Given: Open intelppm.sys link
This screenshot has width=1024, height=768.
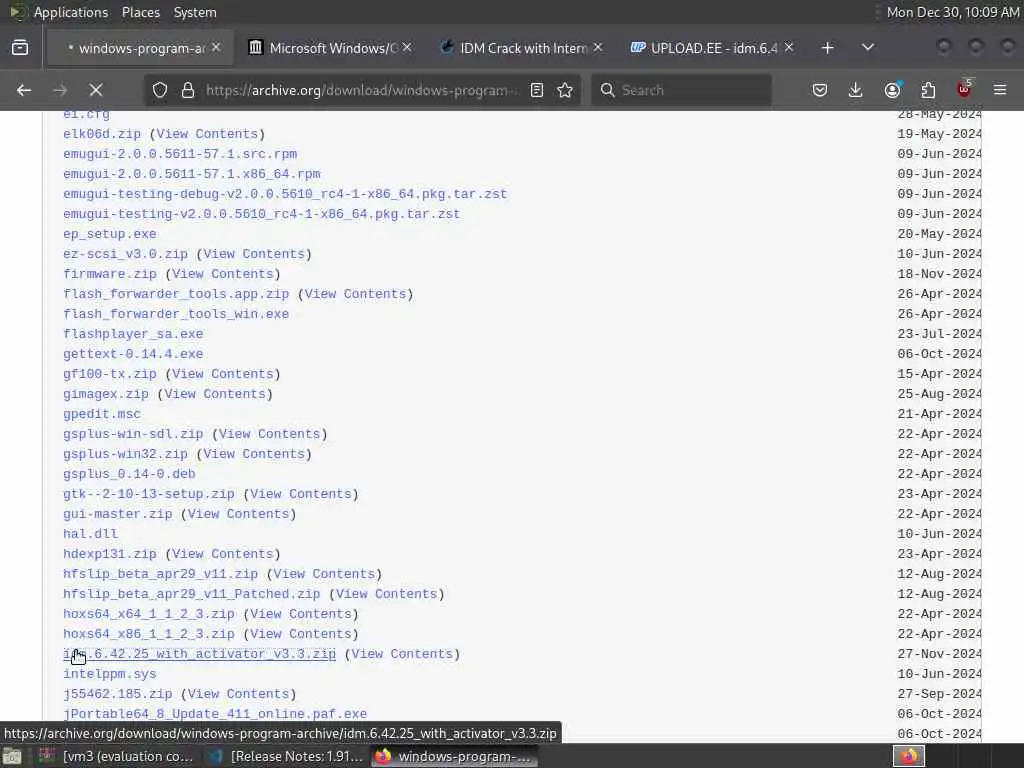Looking at the screenshot, I should tap(110, 674).
